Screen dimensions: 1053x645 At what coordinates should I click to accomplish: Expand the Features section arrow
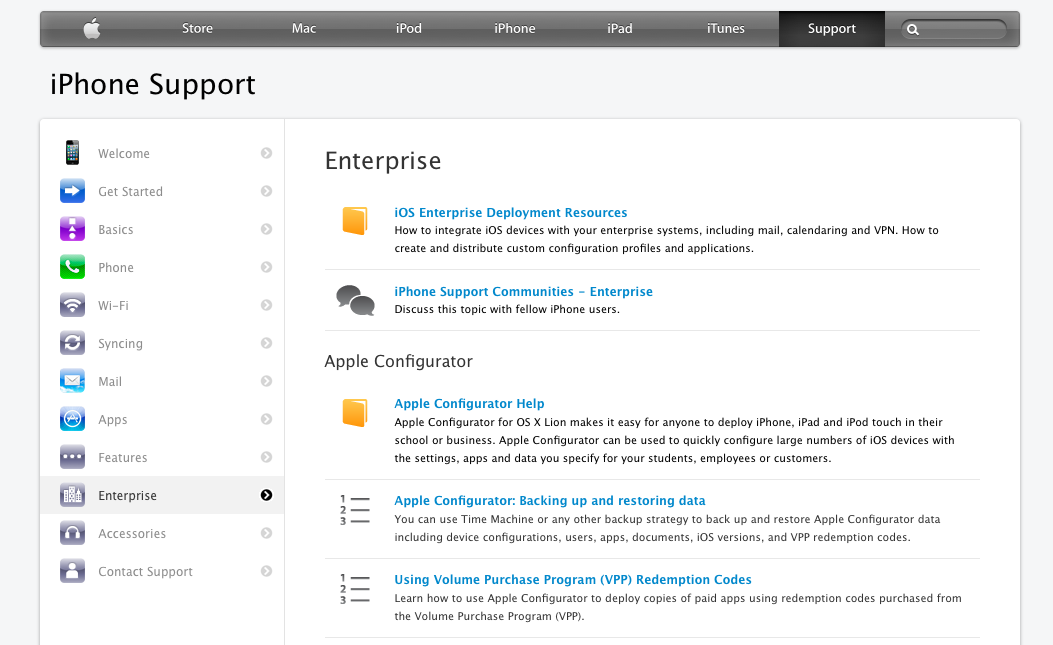pos(266,458)
